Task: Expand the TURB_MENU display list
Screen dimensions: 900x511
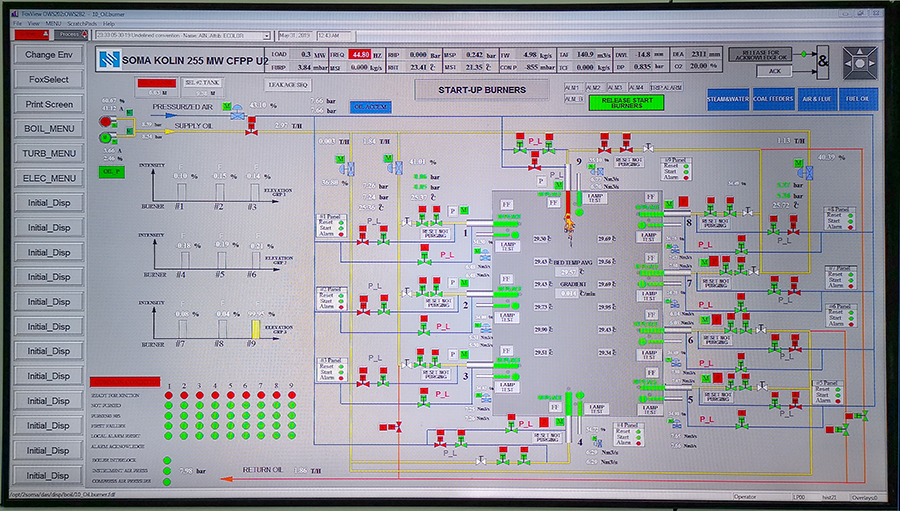Action: (x=49, y=153)
